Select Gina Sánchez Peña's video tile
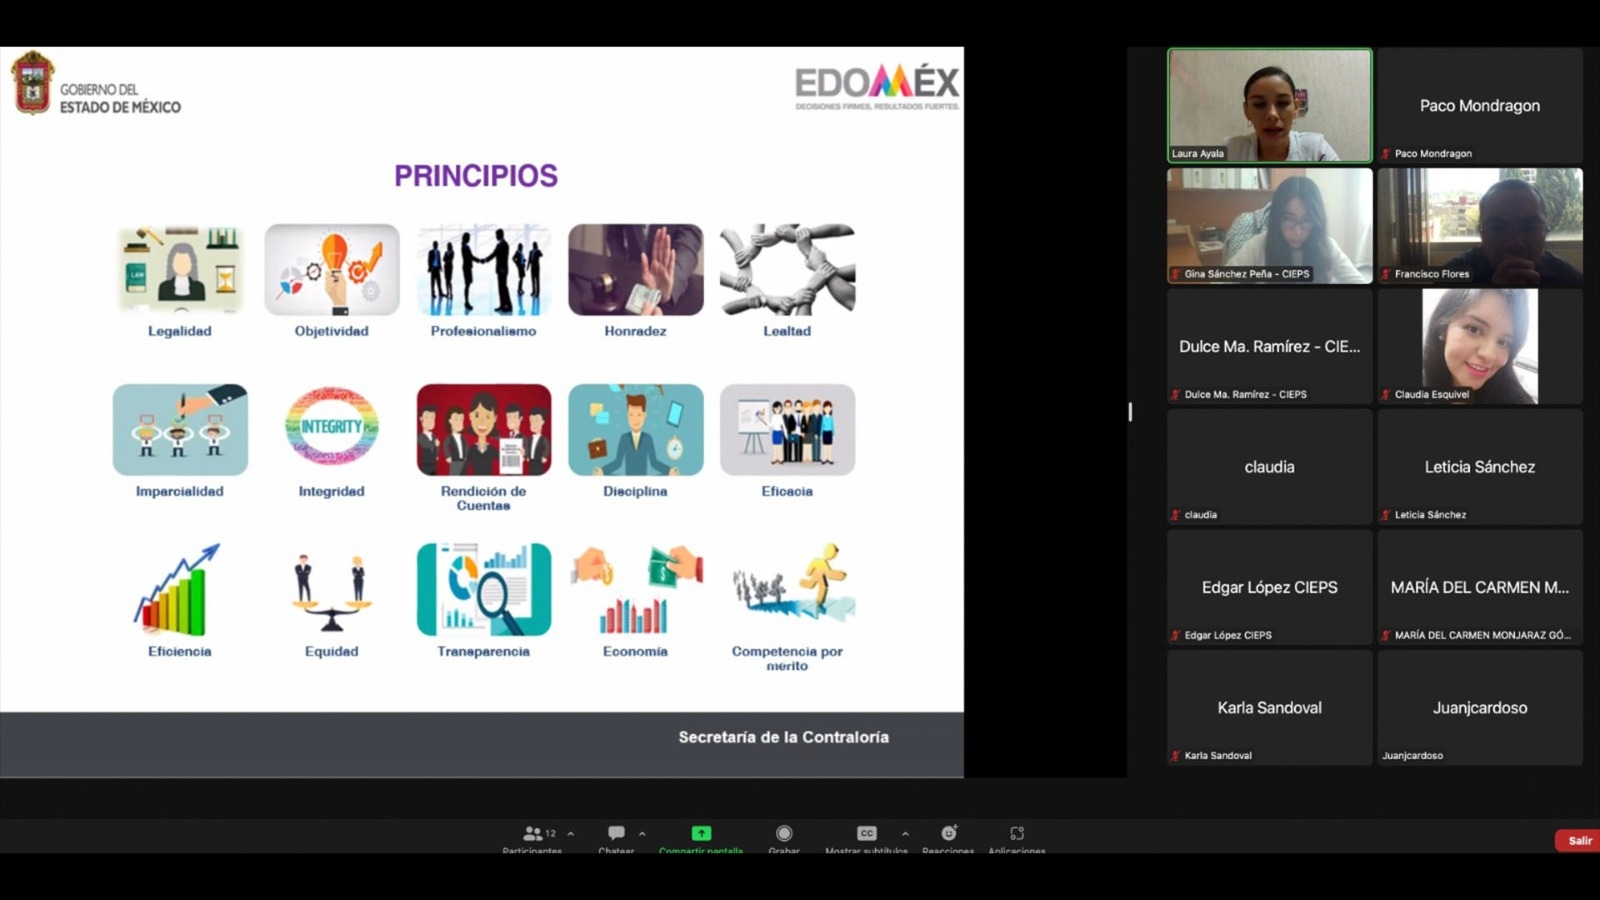Viewport: 1600px width, 900px height. [1269, 225]
